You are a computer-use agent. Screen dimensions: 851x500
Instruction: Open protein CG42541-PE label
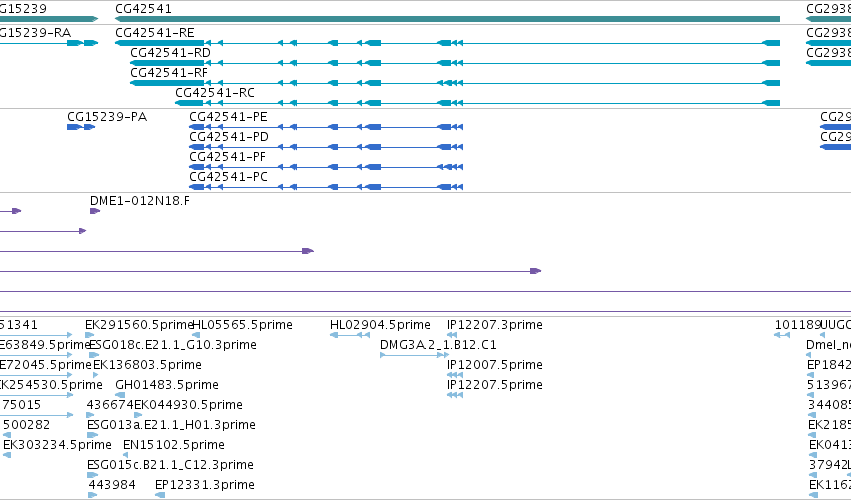(x=228, y=117)
